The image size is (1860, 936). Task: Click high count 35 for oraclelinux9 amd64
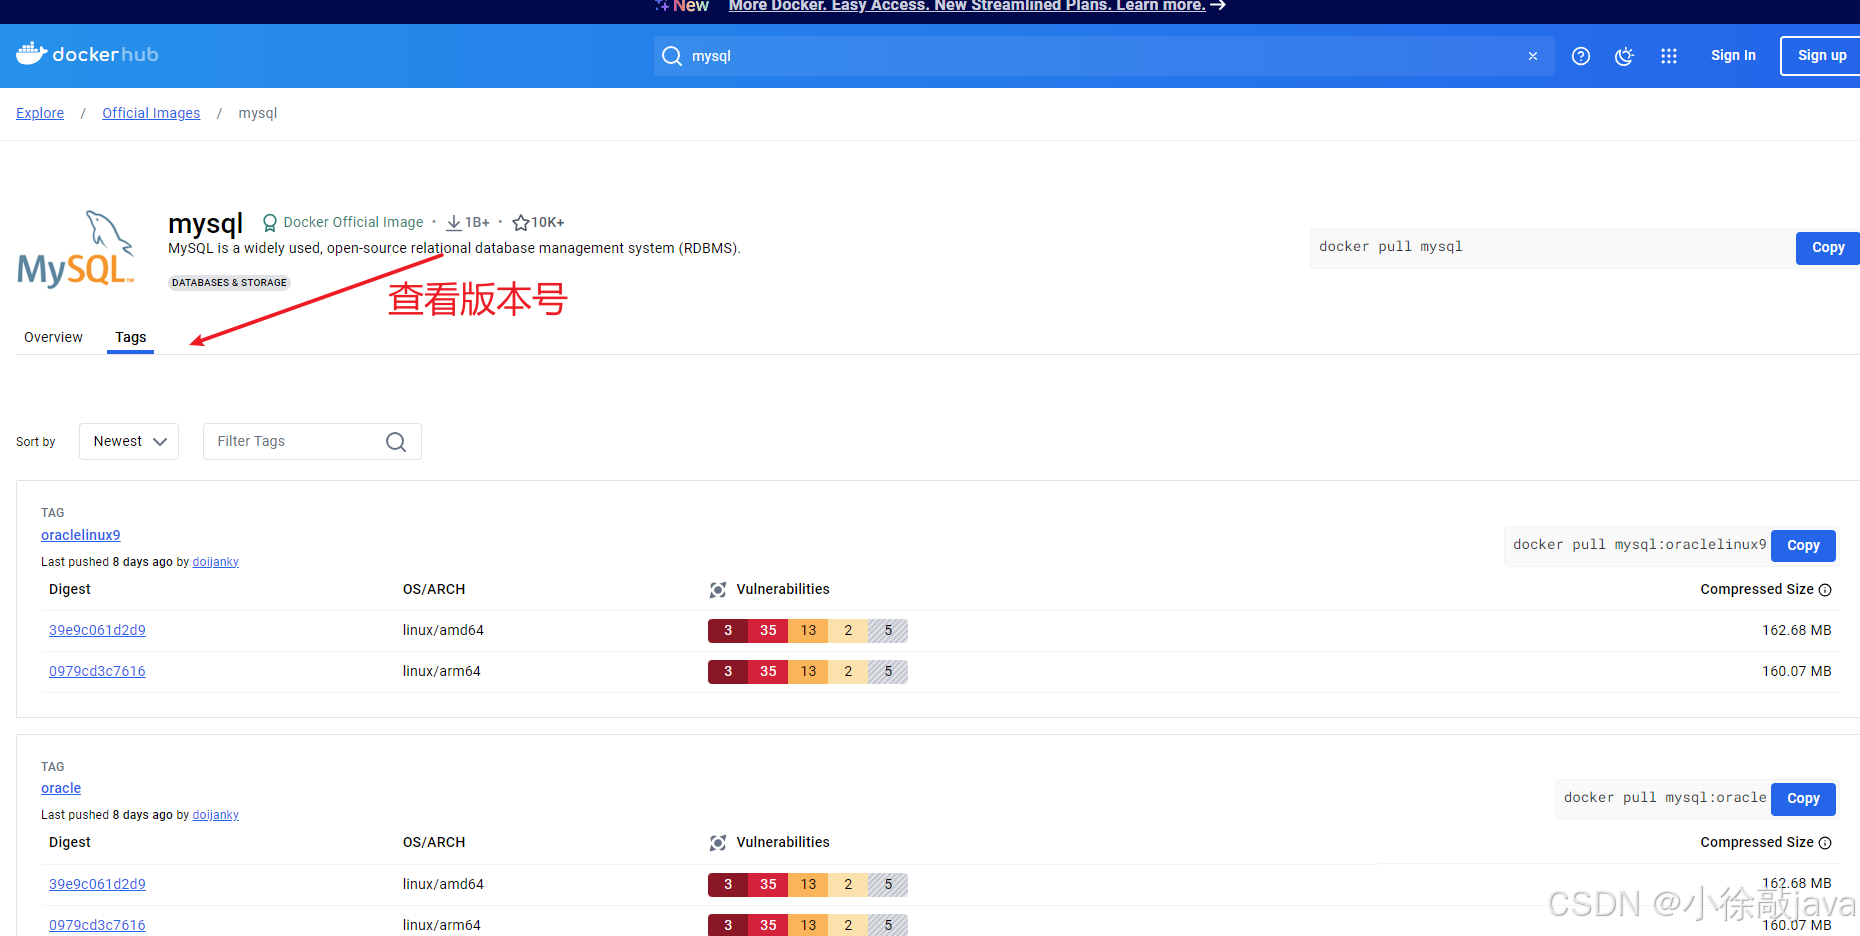coord(768,630)
